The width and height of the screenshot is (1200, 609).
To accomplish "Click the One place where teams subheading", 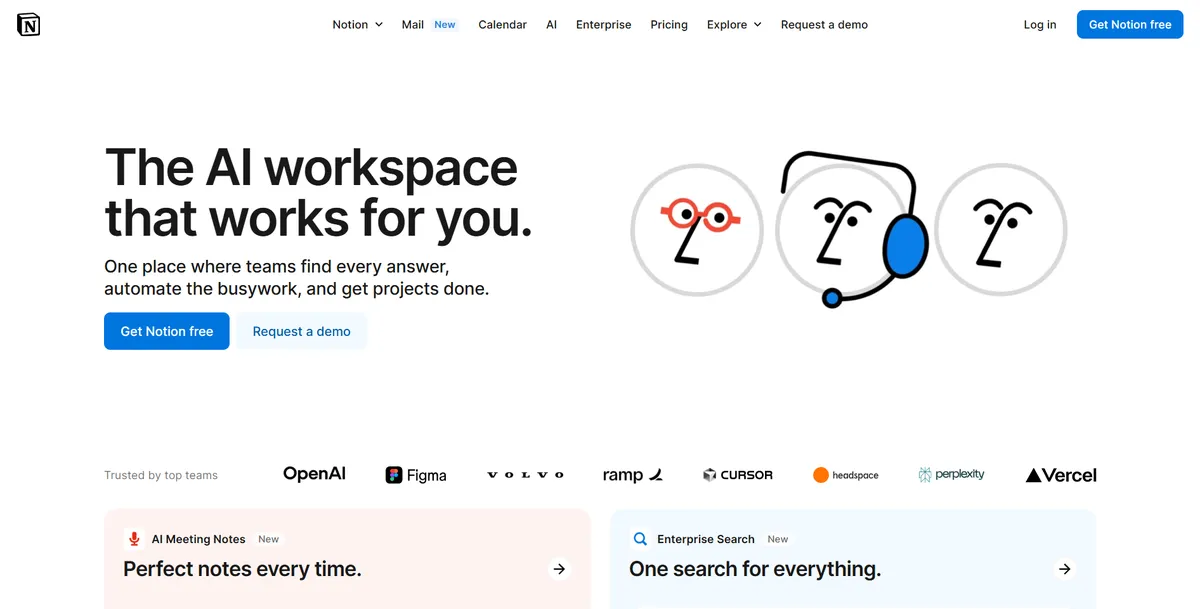I will 297,278.
